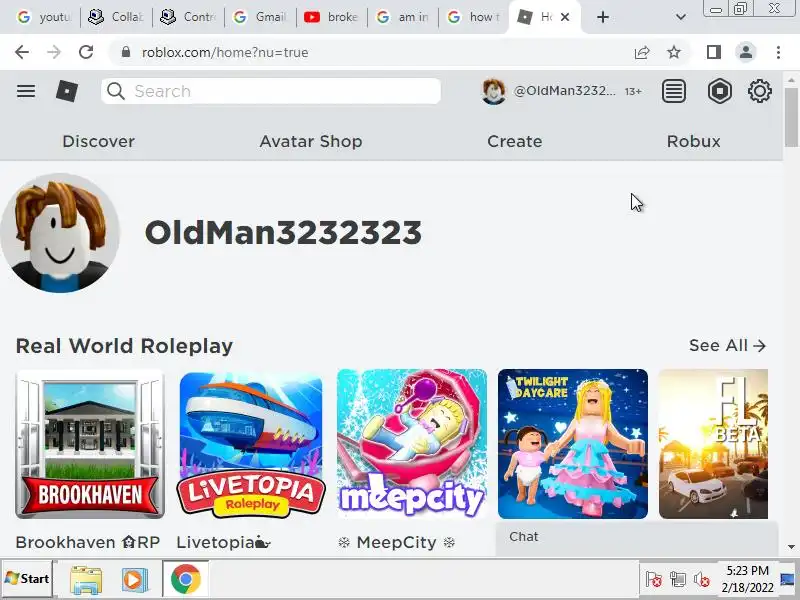Click the address bar URL
This screenshot has height=600, width=800.
(x=225, y=53)
